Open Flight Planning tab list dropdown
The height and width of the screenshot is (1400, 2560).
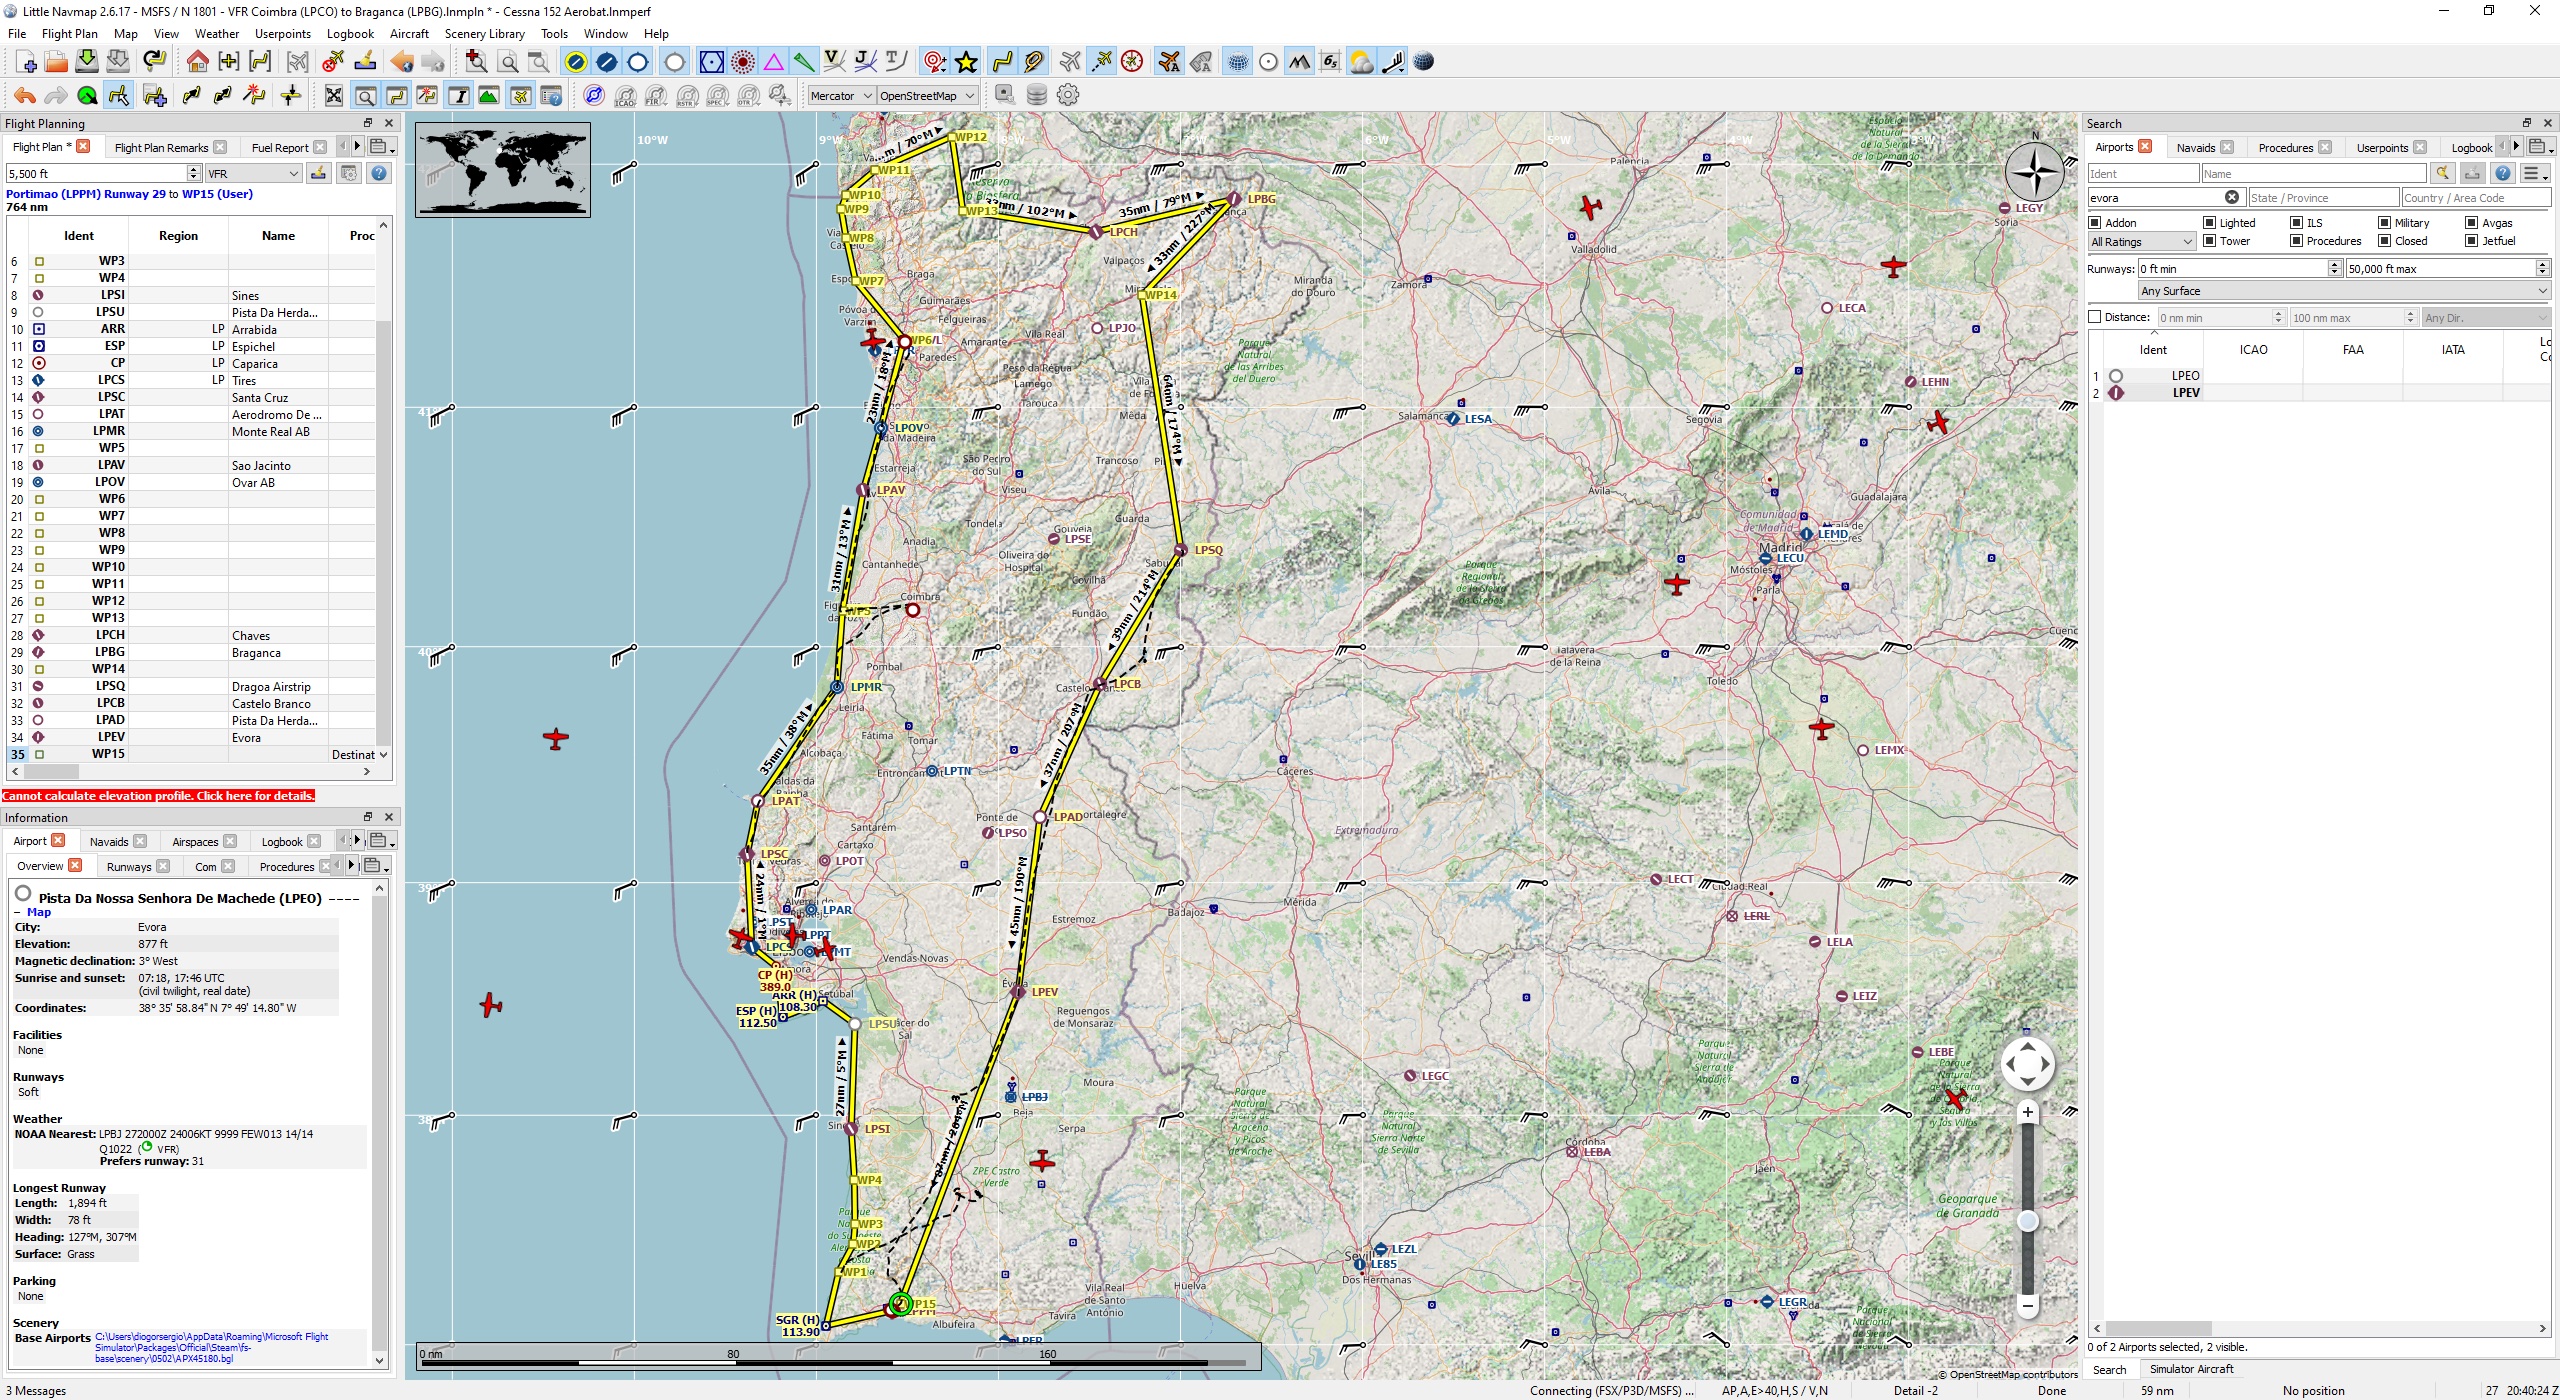381,147
